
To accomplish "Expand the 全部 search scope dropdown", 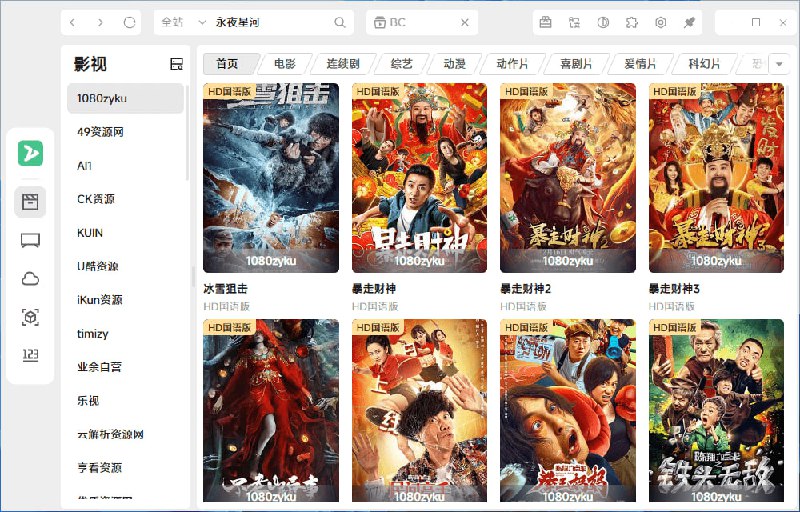I will pos(184,22).
